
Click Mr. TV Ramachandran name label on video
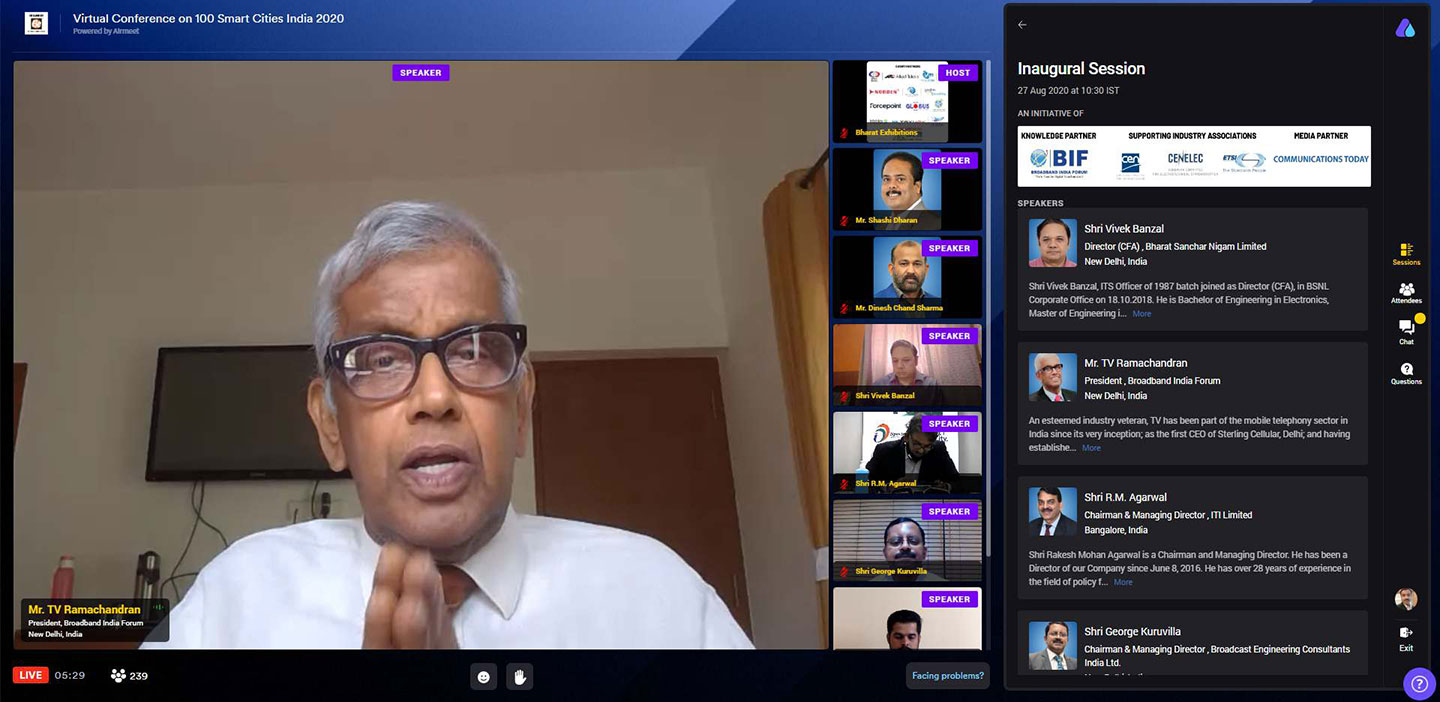84,609
